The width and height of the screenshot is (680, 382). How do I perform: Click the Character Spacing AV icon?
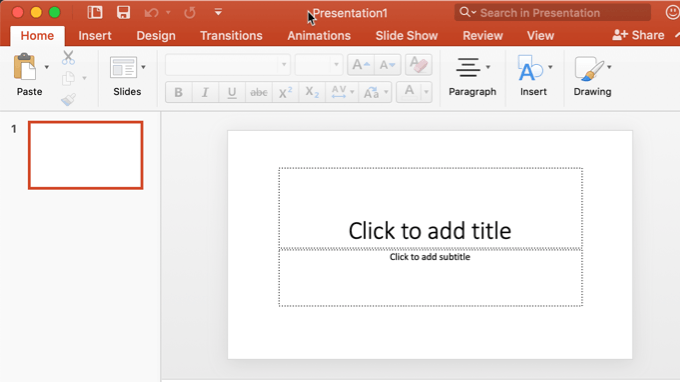(338, 92)
